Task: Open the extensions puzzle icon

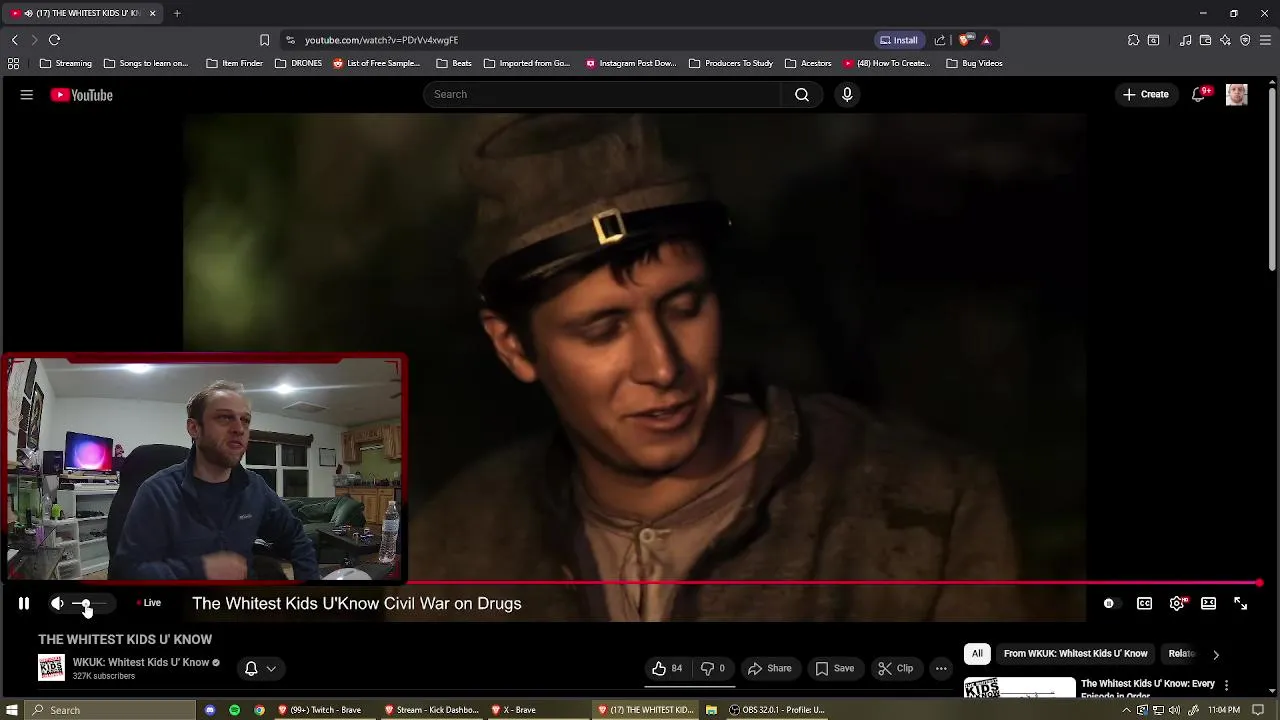Action: (1133, 40)
